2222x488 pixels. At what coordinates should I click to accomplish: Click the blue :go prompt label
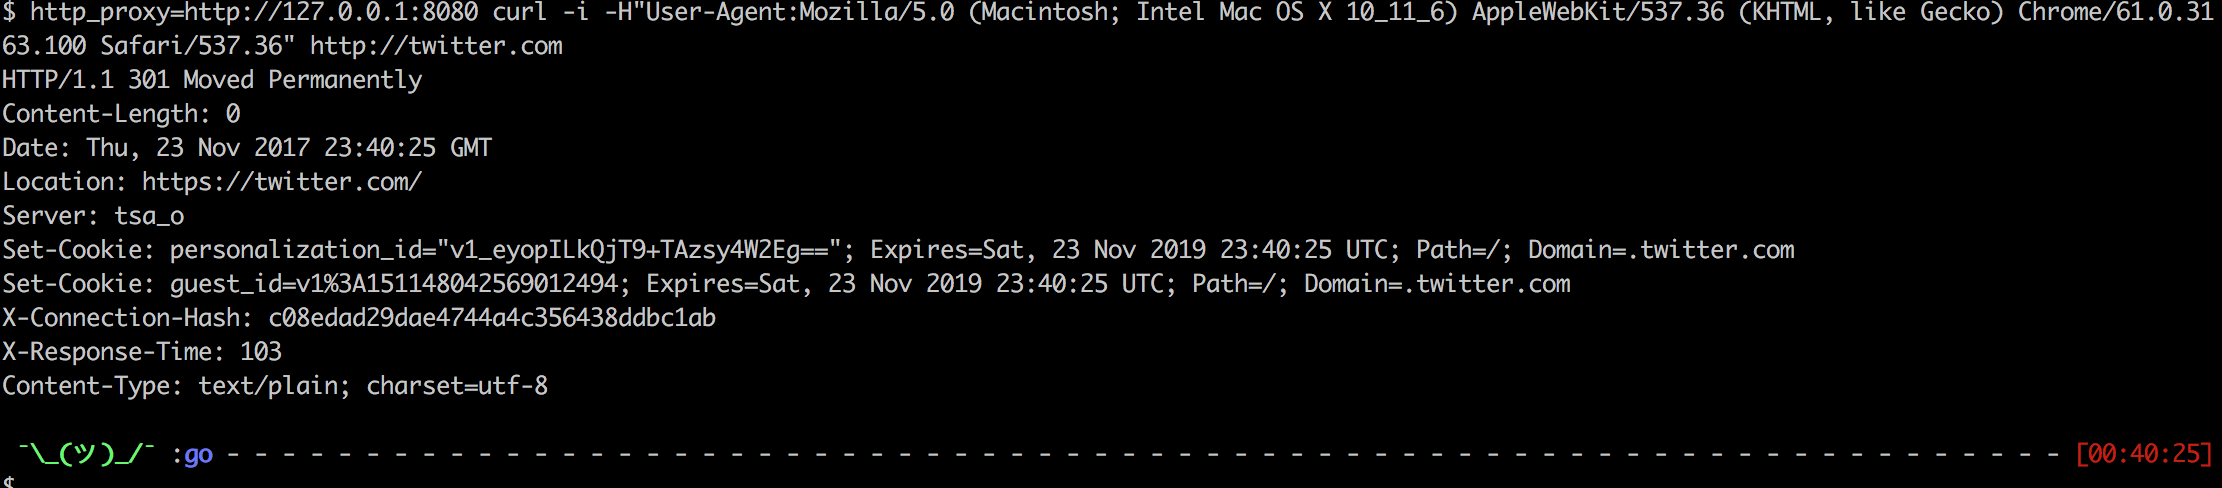click(192, 454)
